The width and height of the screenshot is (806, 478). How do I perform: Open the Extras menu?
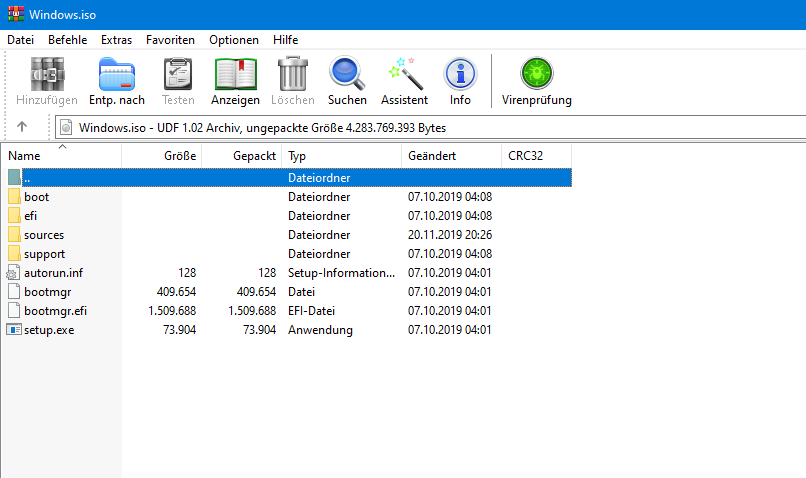click(116, 40)
